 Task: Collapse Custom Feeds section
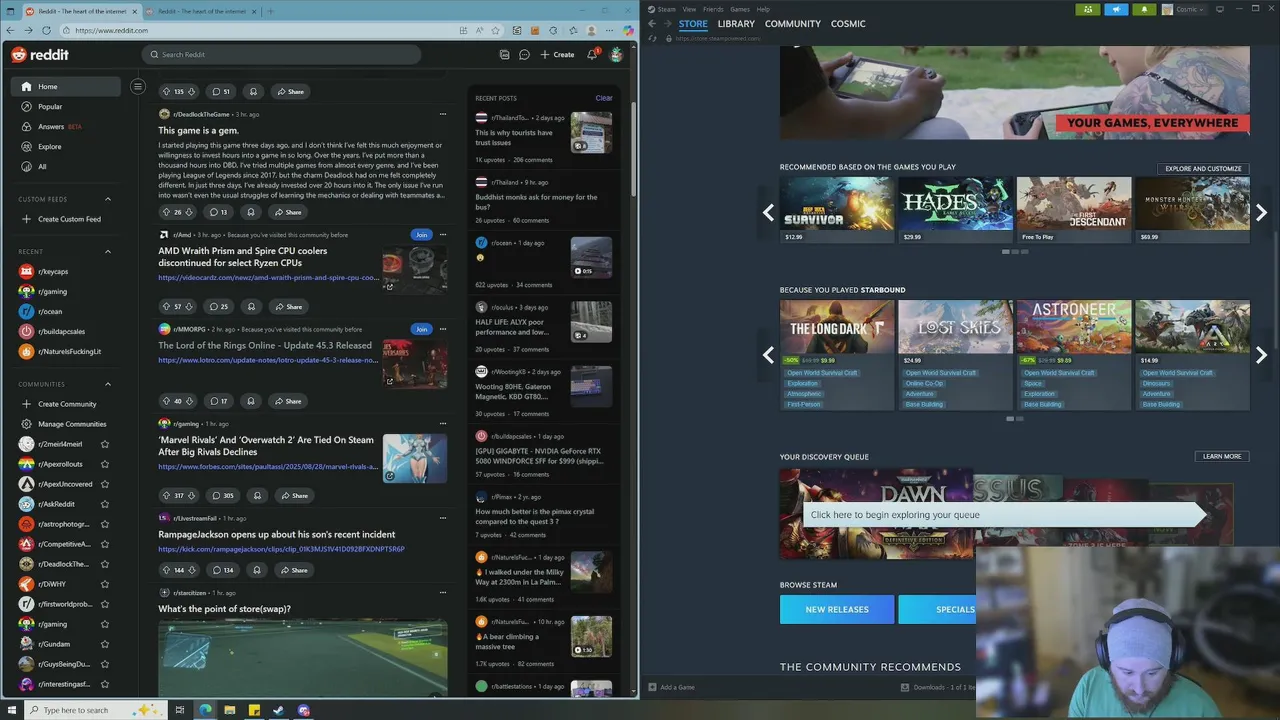tap(108, 199)
